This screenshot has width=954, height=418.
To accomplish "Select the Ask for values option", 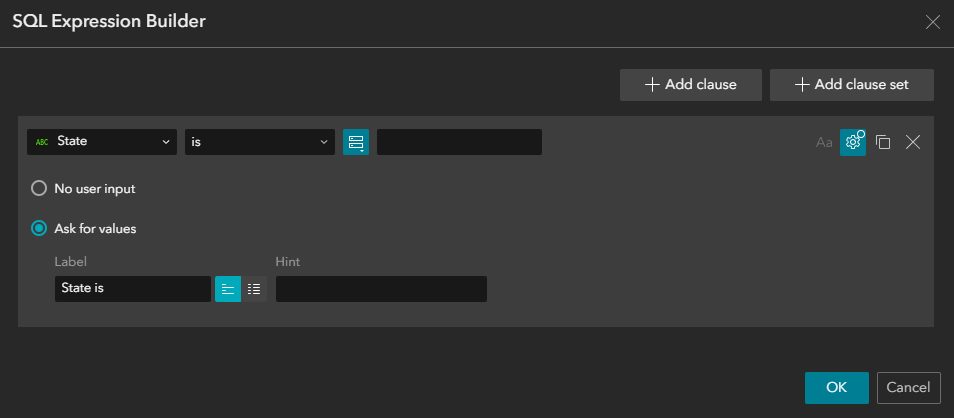I will (x=39, y=229).
